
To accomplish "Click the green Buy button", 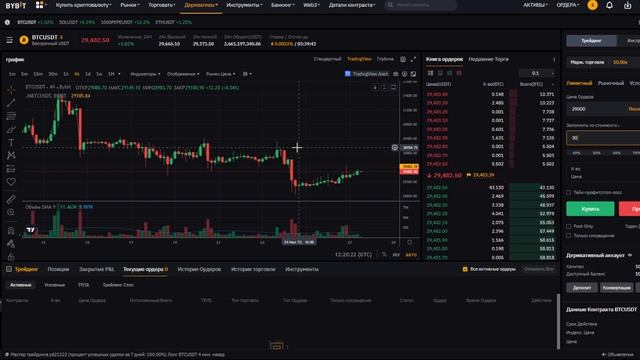I will pos(590,209).
